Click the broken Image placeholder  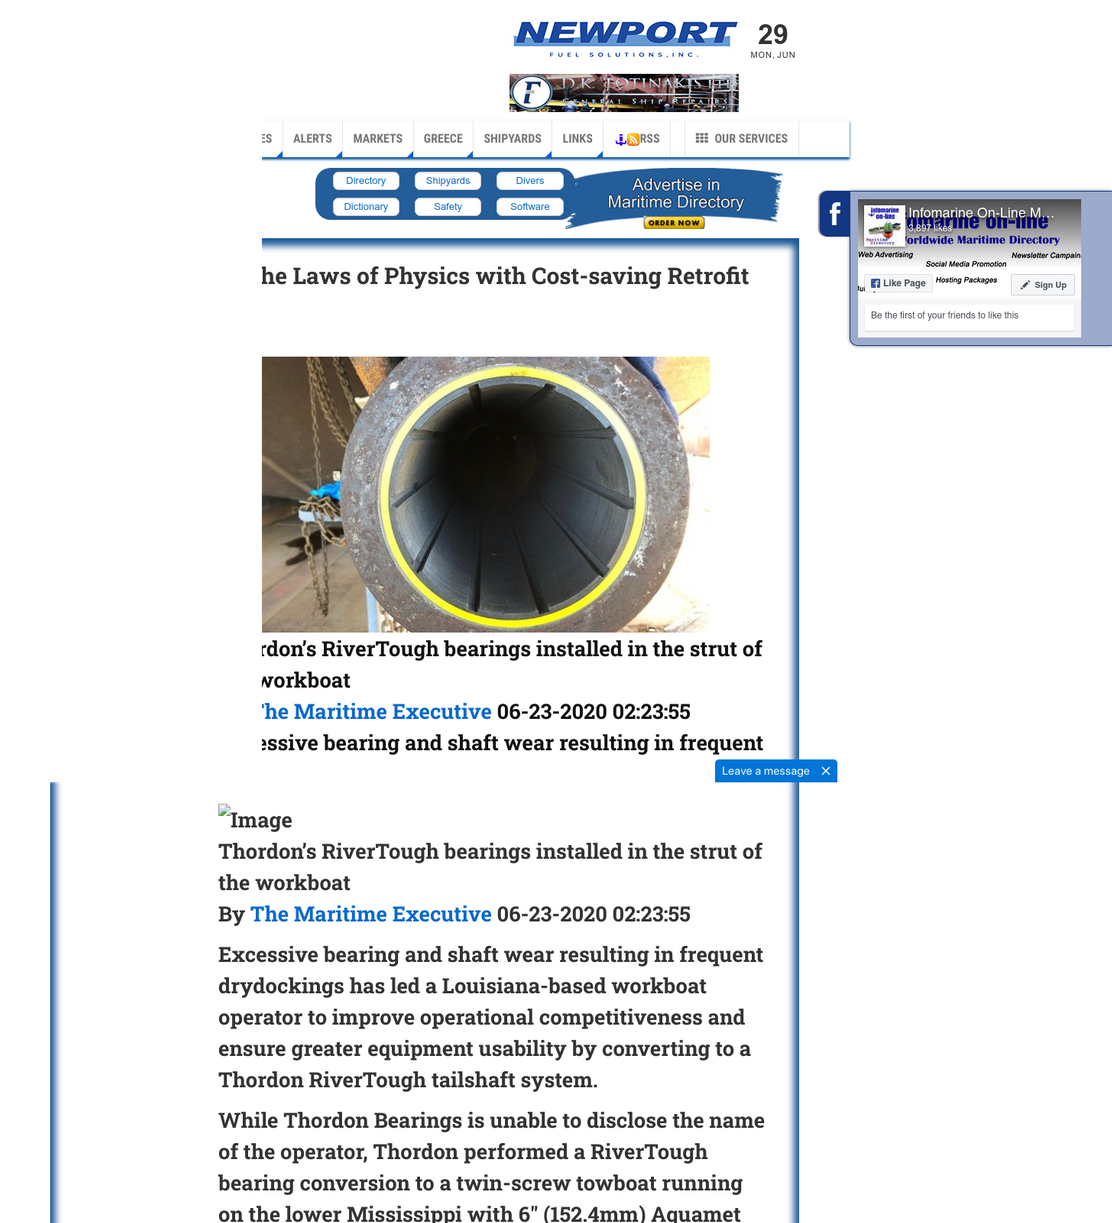[255, 819]
